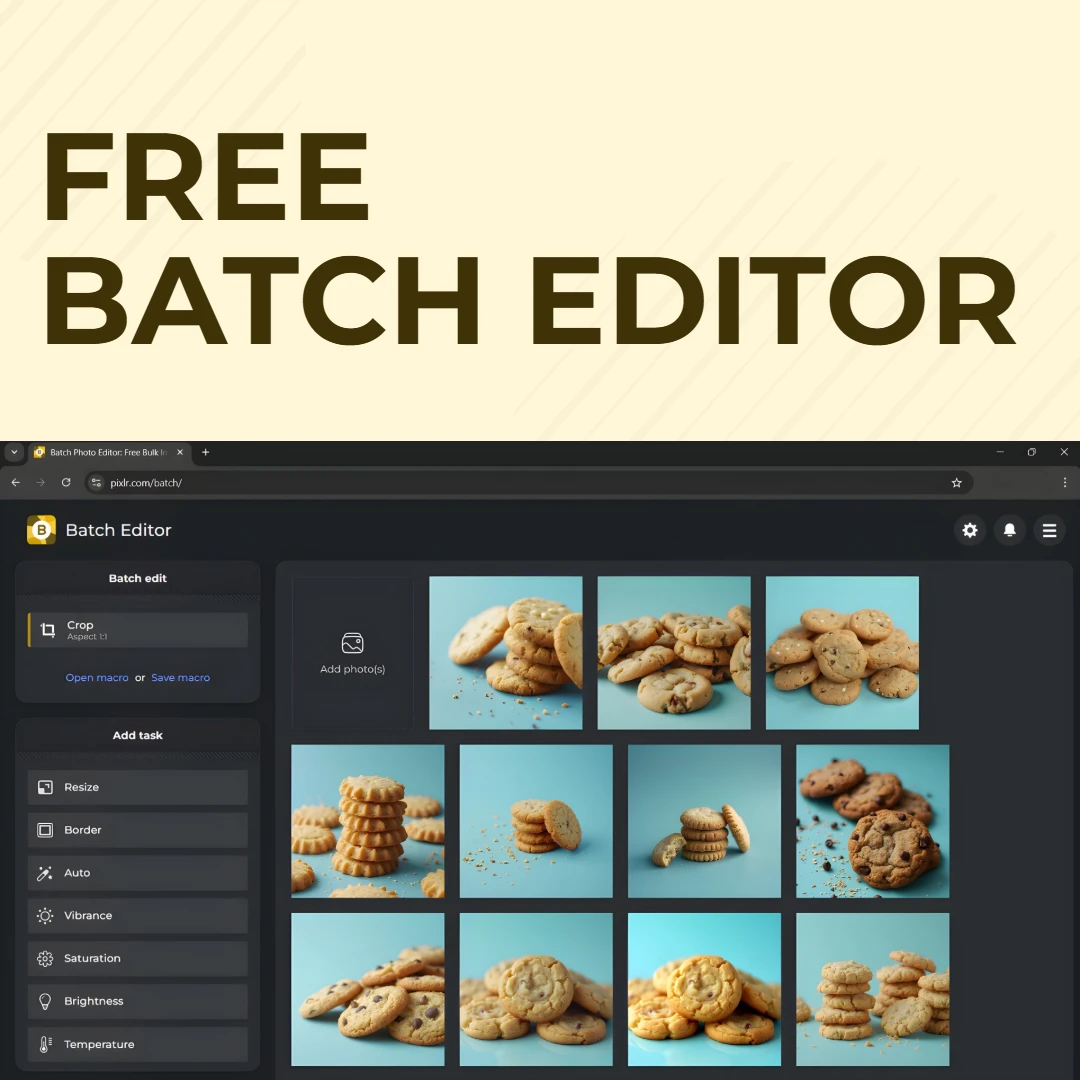Image resolution: width=1080 pixels, height=1080 pixels.
Task: Click the Resize task icon
Action: (x=45, y=787)
